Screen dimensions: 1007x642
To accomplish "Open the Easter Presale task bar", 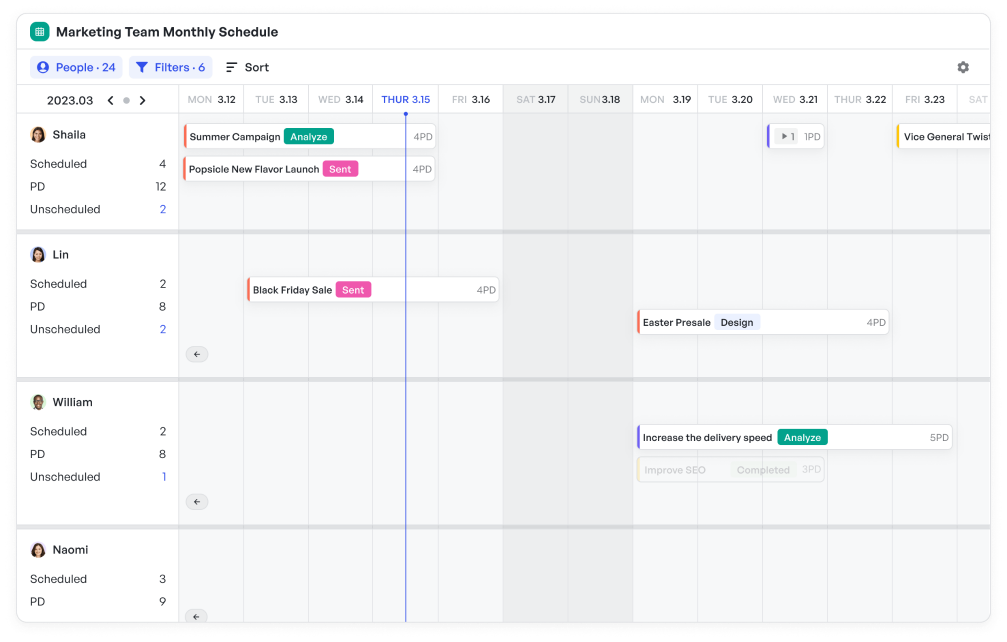I will point(763,323).
